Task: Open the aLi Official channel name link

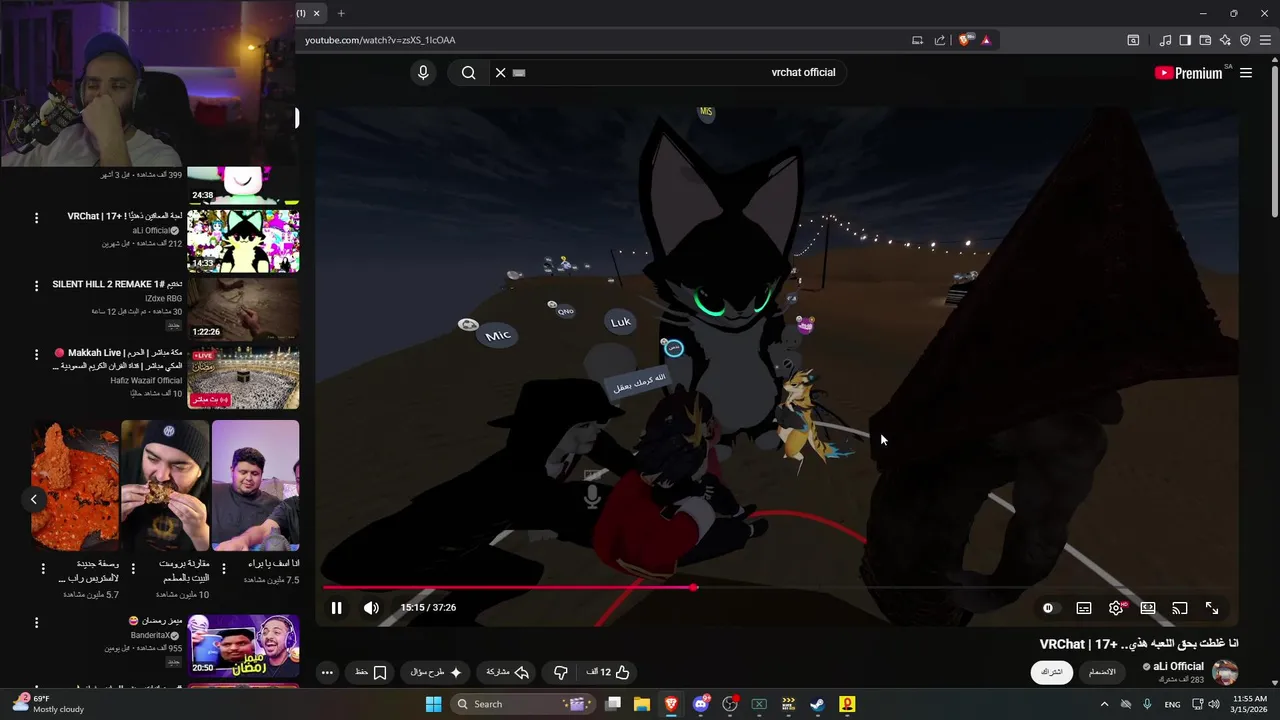Action: pos(1178,666)
